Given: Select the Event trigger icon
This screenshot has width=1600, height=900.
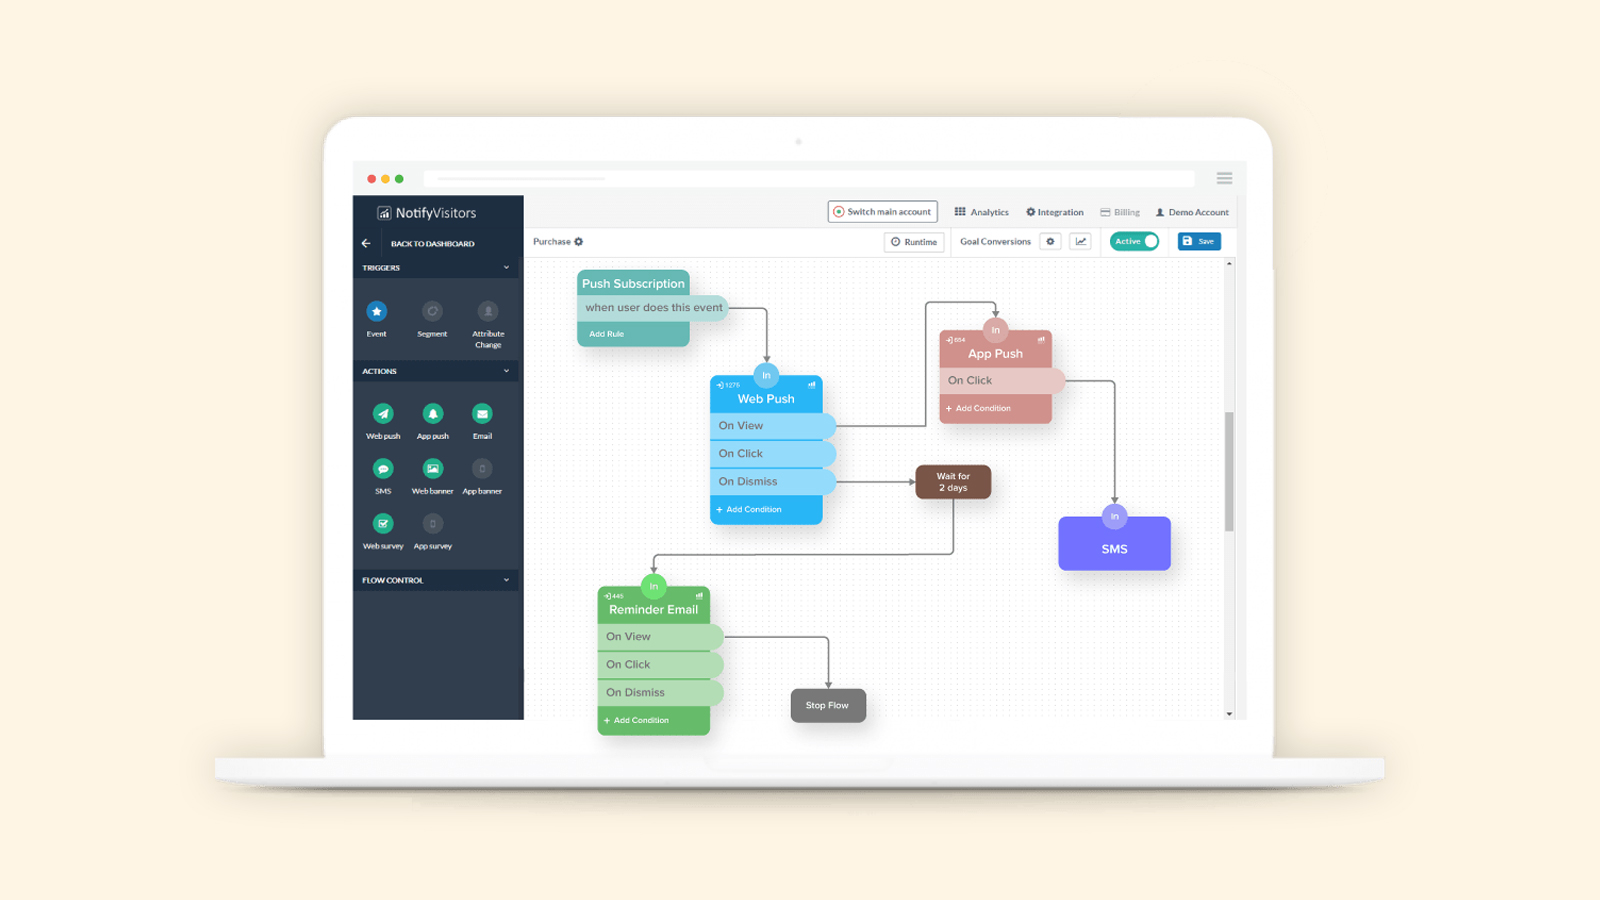Looking at the screenshot, I should [x=377, y=311].
